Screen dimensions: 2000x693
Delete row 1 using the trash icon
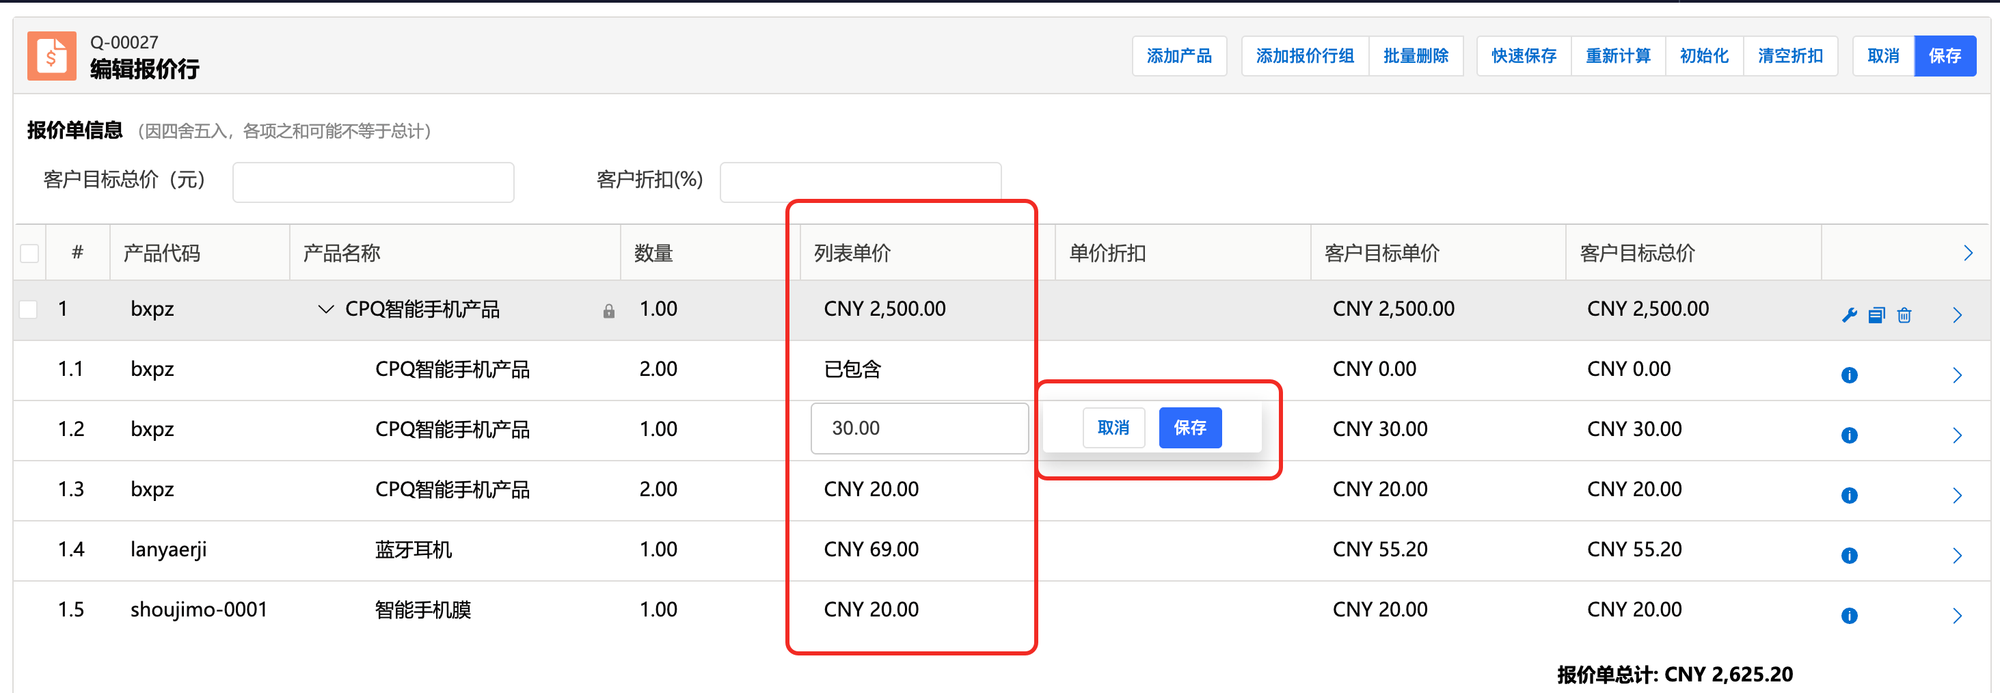coord(1904,315)
